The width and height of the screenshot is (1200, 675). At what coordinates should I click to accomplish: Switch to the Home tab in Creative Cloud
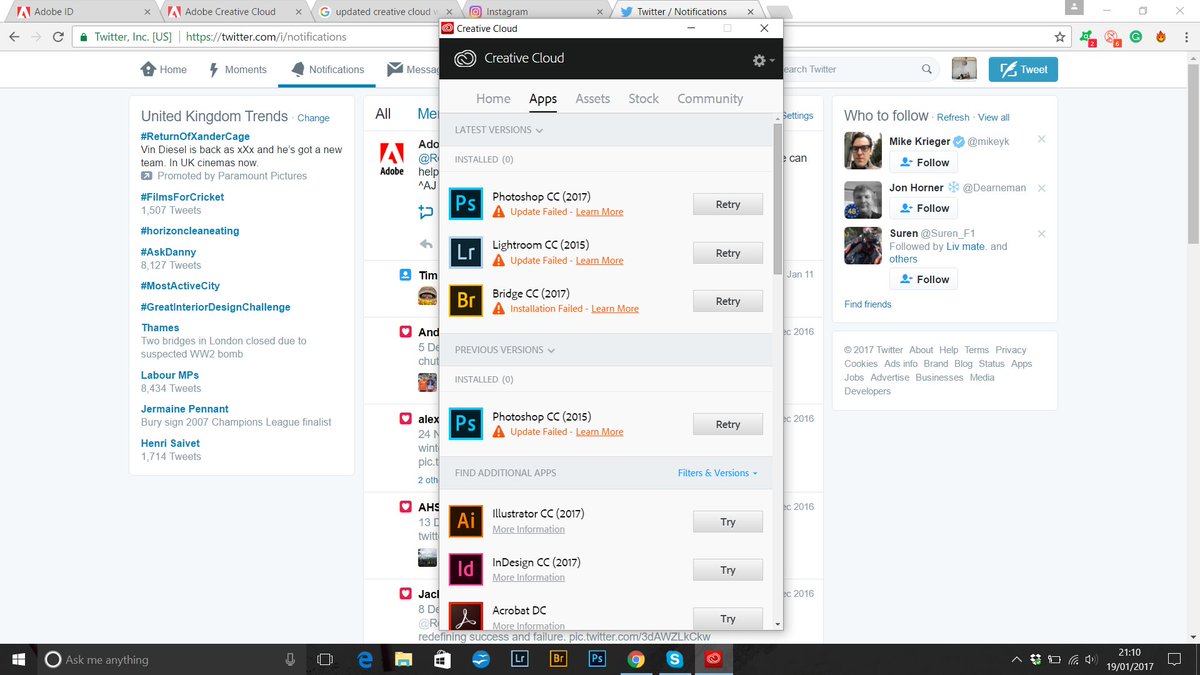click(493, 98)
